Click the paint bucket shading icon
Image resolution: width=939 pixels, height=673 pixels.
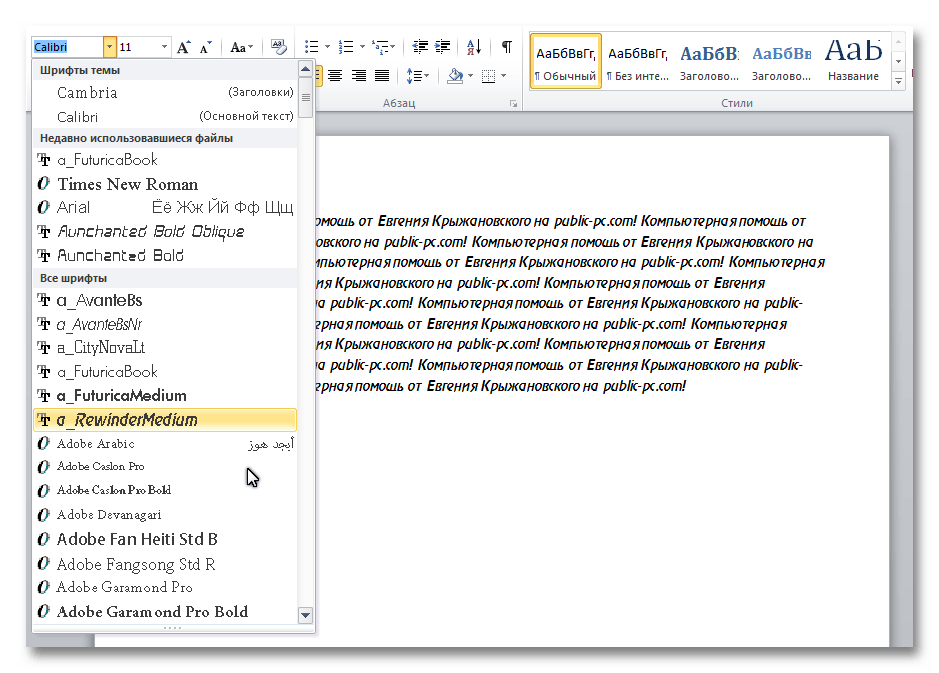click(x=455, y=76)
